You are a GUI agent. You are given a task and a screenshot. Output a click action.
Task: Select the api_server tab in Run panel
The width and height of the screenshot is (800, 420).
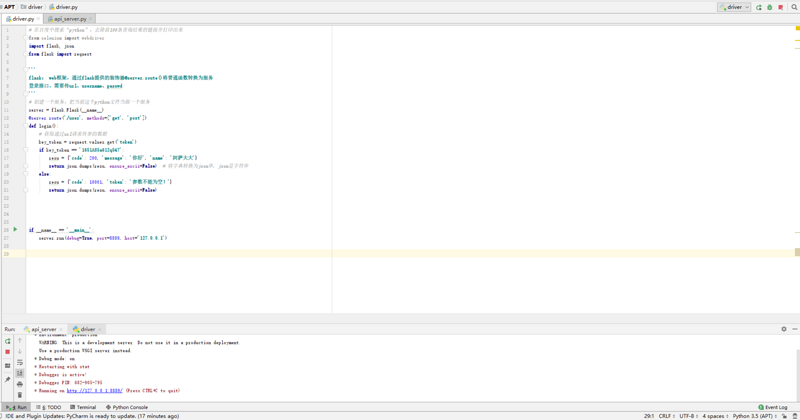43,329
